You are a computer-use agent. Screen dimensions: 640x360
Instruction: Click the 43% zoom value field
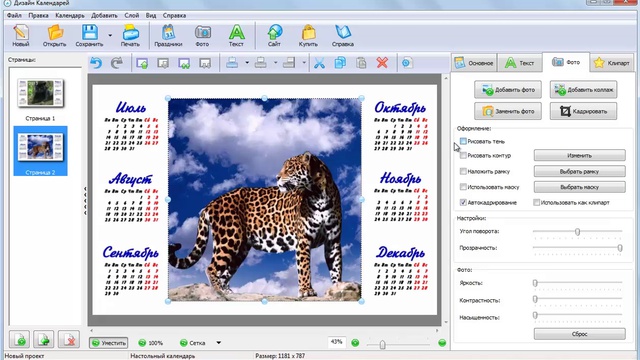coord(337,342)
